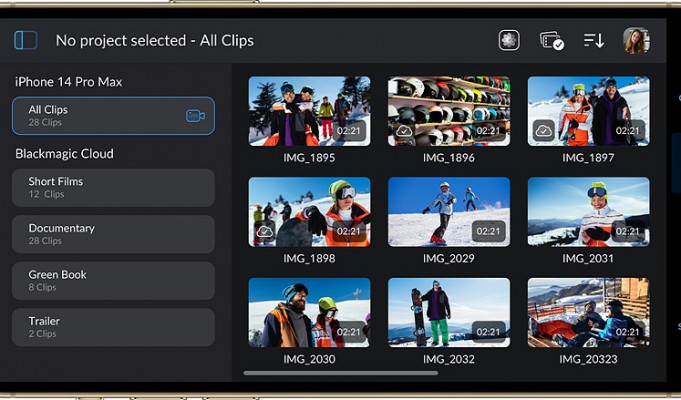The image size is (681, 400).
Task: Click cloud status icon on IMG_1898
Action: [x=264, y=231]
